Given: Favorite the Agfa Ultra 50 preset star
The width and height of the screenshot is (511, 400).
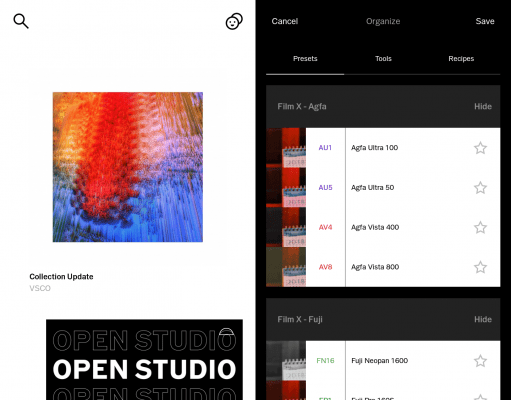Looking at the screenshot, I should (x=480, y=187).
